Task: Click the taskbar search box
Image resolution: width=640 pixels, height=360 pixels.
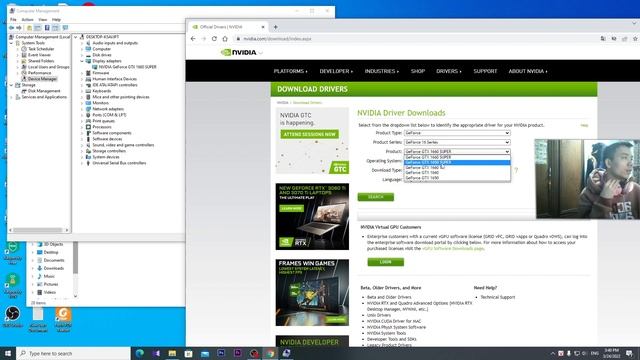Action: coord(73,353)
